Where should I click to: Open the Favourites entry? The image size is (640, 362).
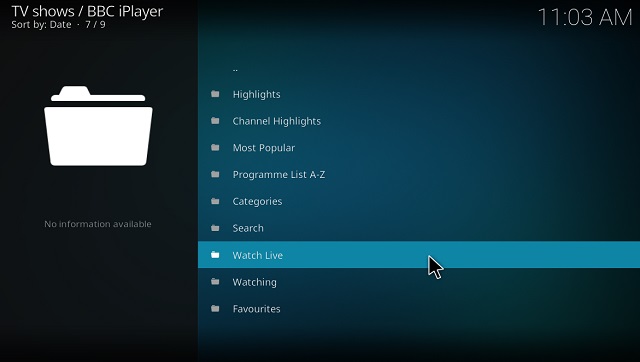[x=419, y=309]
